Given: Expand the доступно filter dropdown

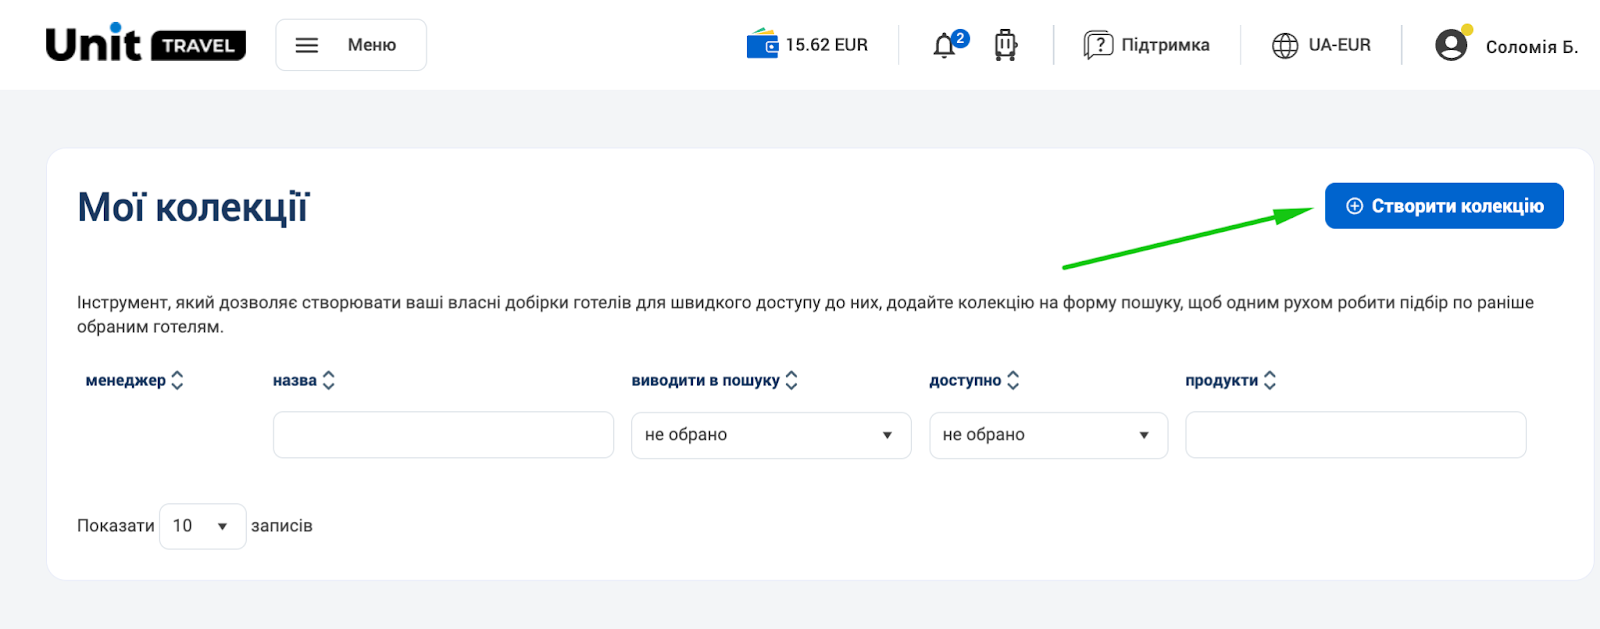Looking at the screenshot, I should point(1048,435).
